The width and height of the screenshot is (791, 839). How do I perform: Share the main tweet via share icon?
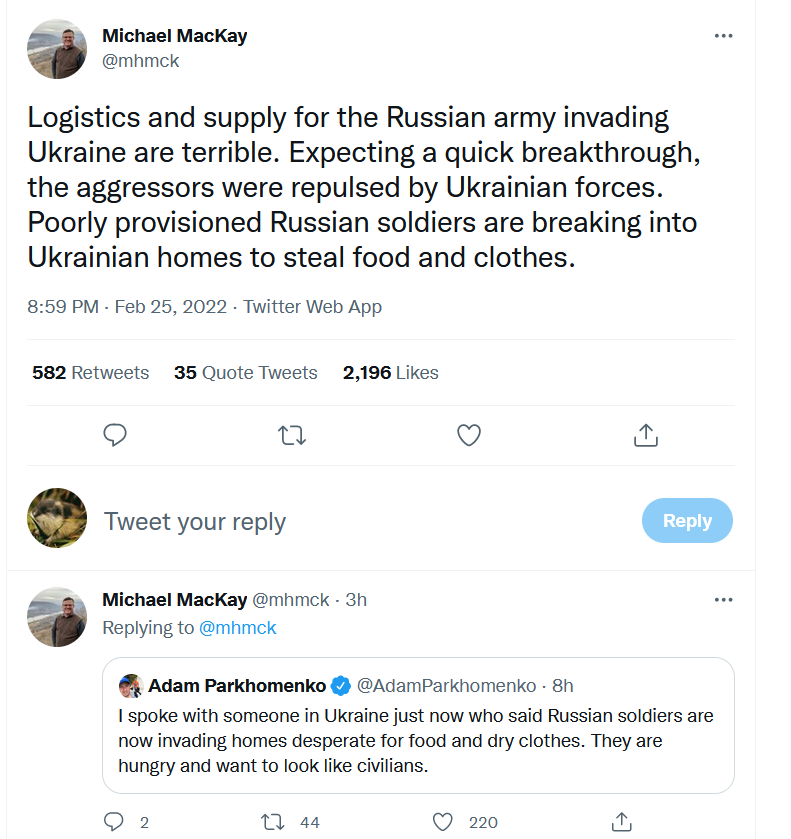pyautogui.click(x=646, y=435)
